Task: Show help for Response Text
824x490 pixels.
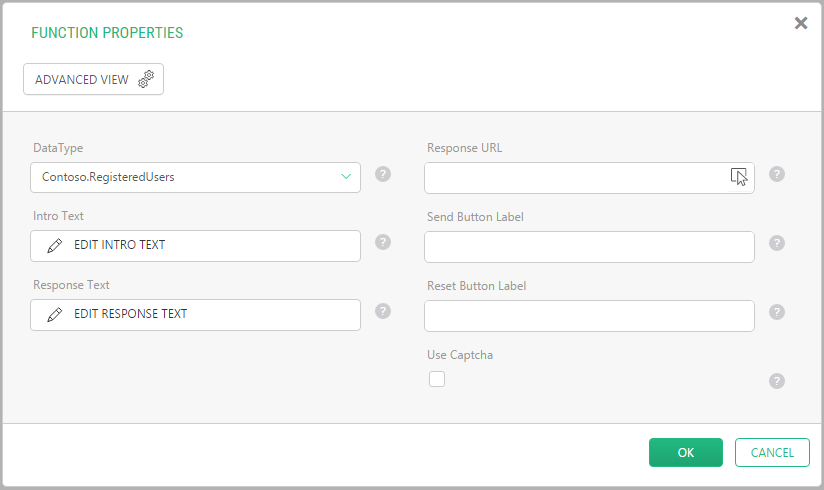Action: 383,311
